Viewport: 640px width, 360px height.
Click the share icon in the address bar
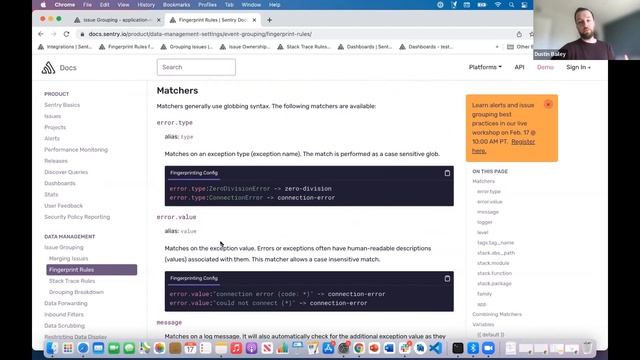[519, 34]
